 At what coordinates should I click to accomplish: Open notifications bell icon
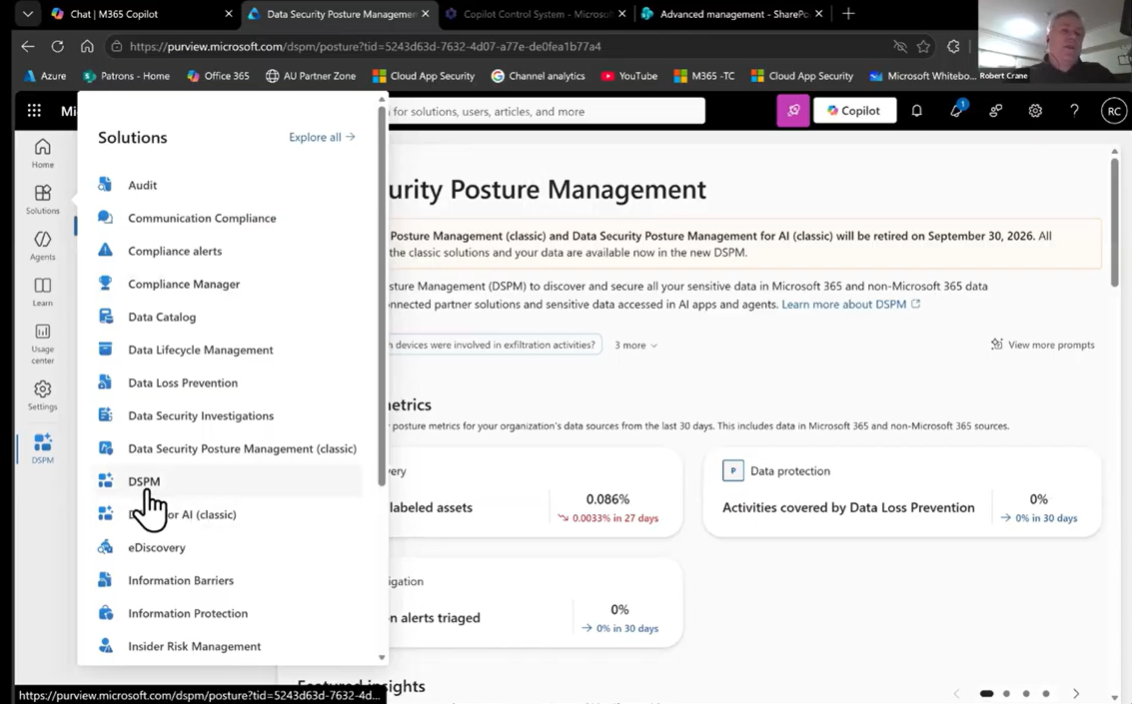pos(917,110)
